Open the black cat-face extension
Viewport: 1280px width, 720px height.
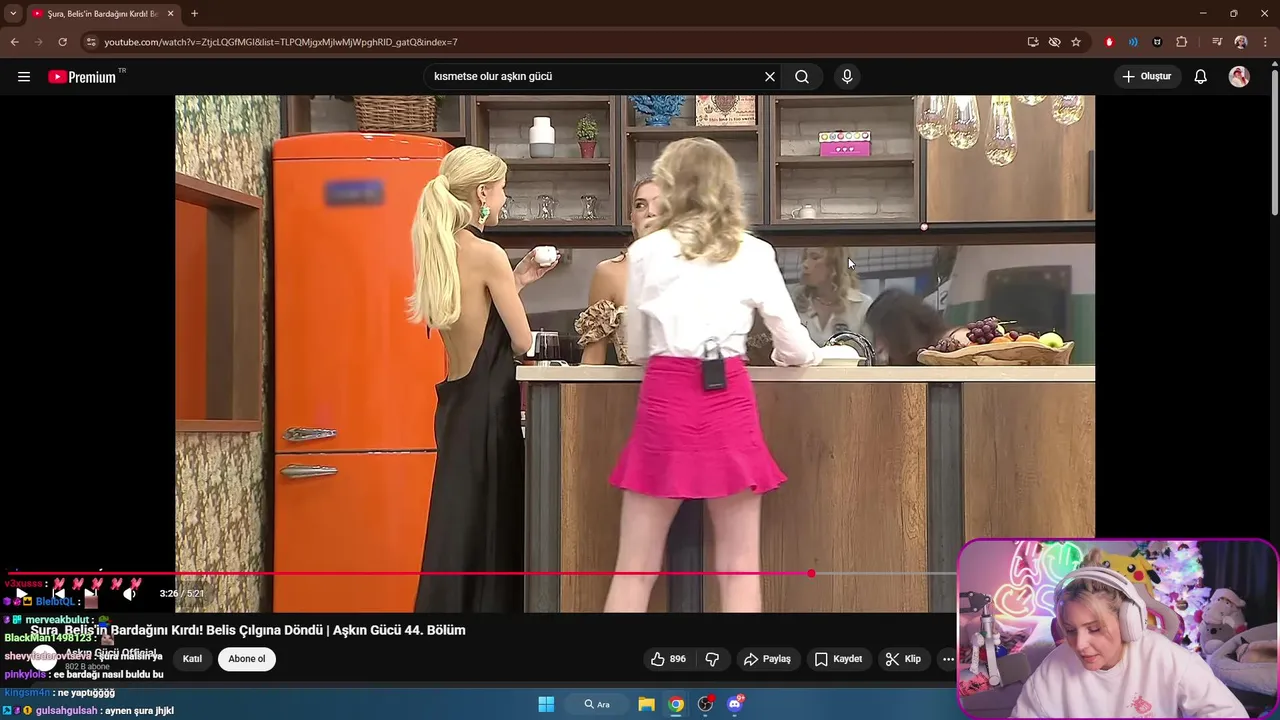tap(1157, 42)
